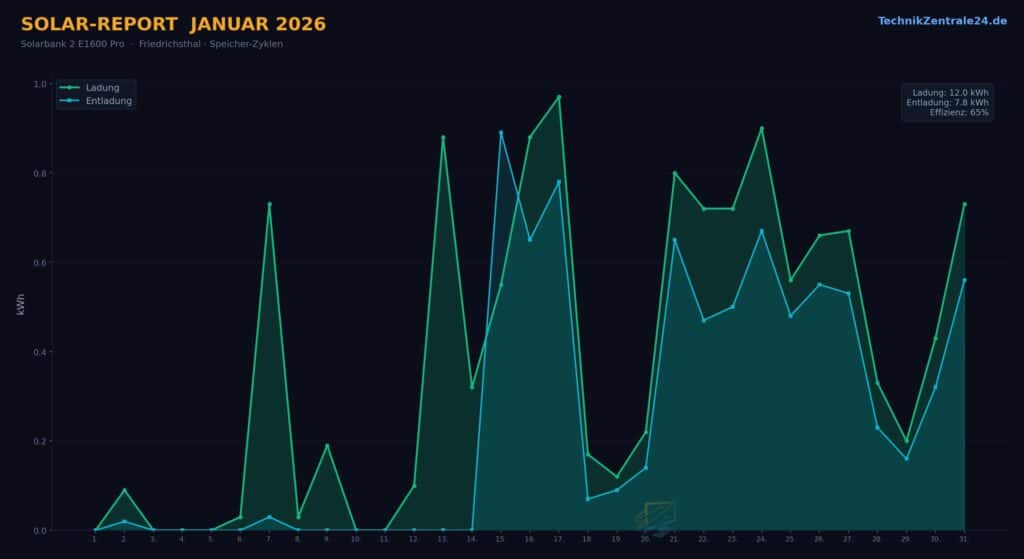The image size is (1024, 559).
Task: Toggle the Ladung series legend label
Action: pyautogui.click(x=102, y=88)
